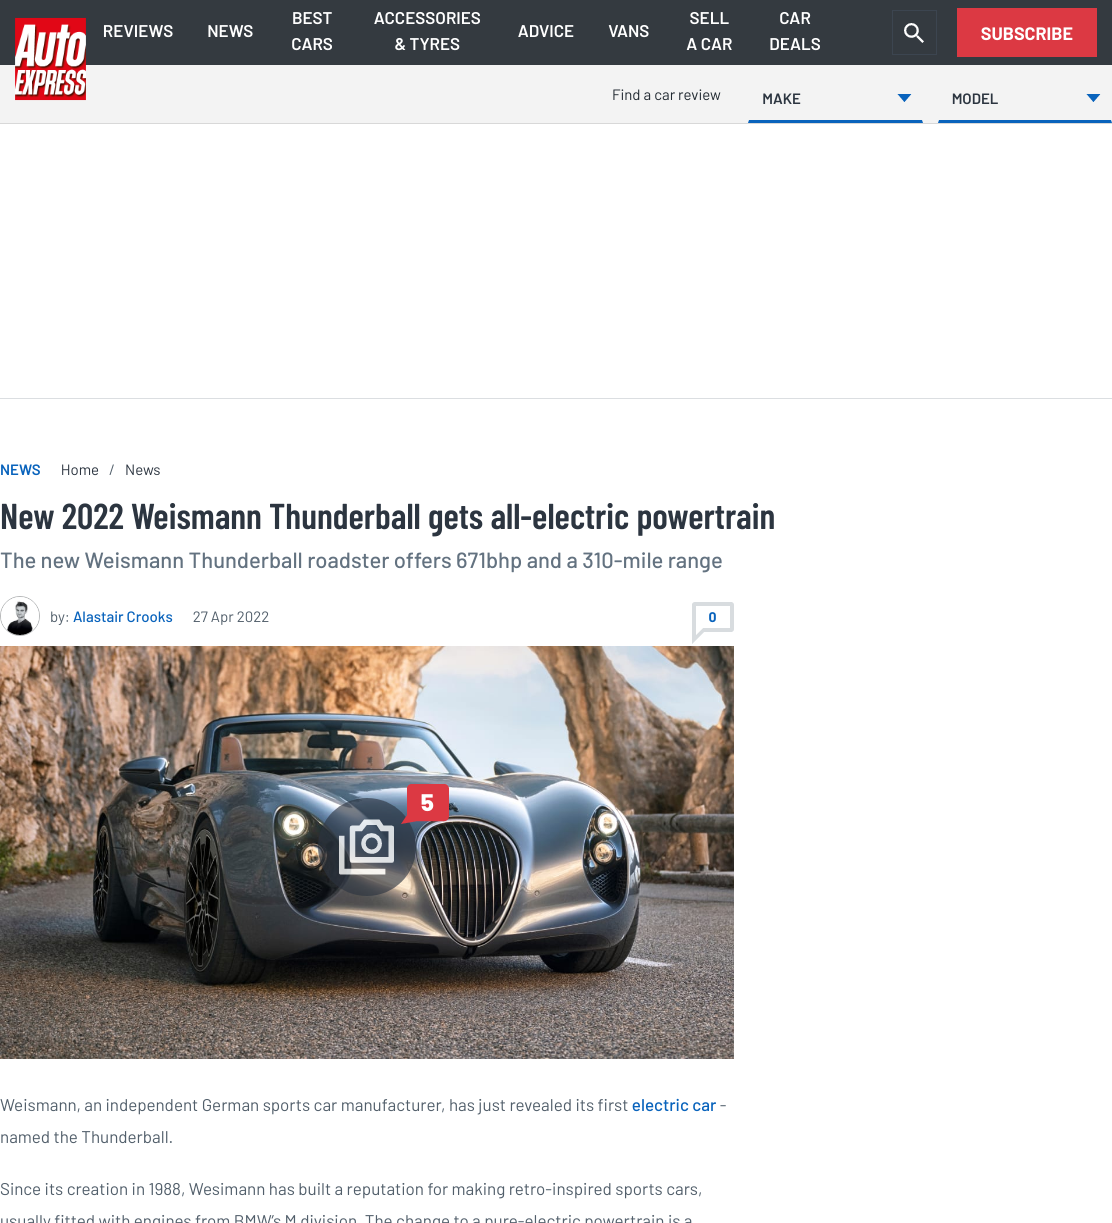Click the red SUBSCRIBE button
Viewport: 1112px width, 1223px height.
1027,33
